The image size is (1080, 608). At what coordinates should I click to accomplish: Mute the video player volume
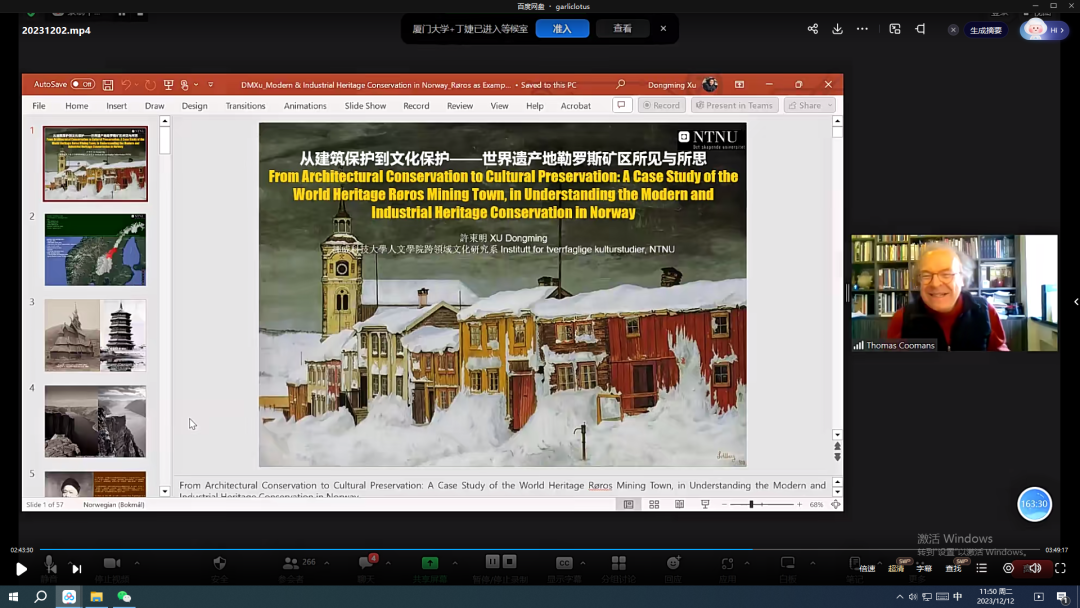[1035, 568]
